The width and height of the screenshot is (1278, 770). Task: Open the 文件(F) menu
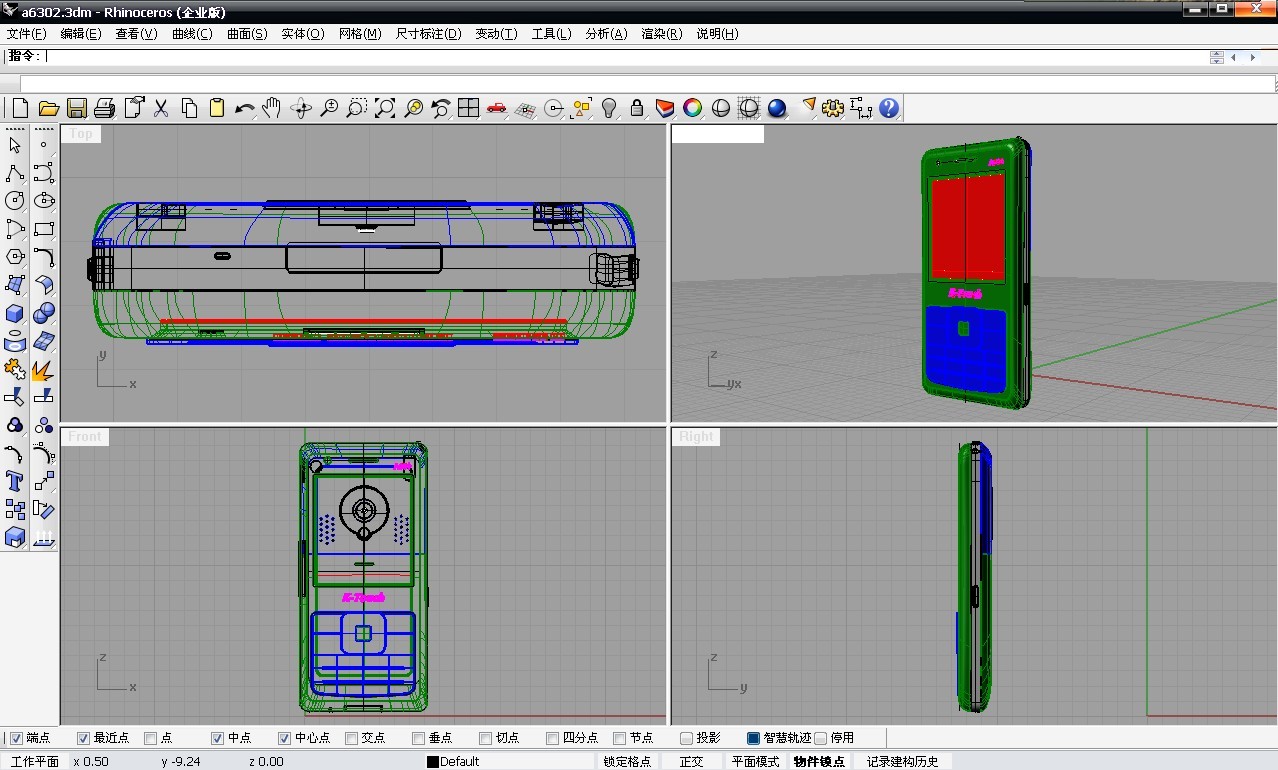pos(26,33)
